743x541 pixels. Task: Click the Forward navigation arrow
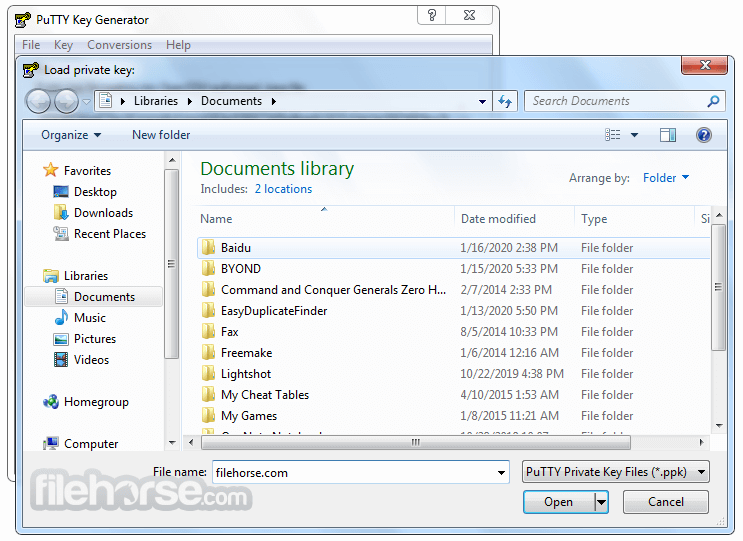pyautogui.click(x=66, y=101)
